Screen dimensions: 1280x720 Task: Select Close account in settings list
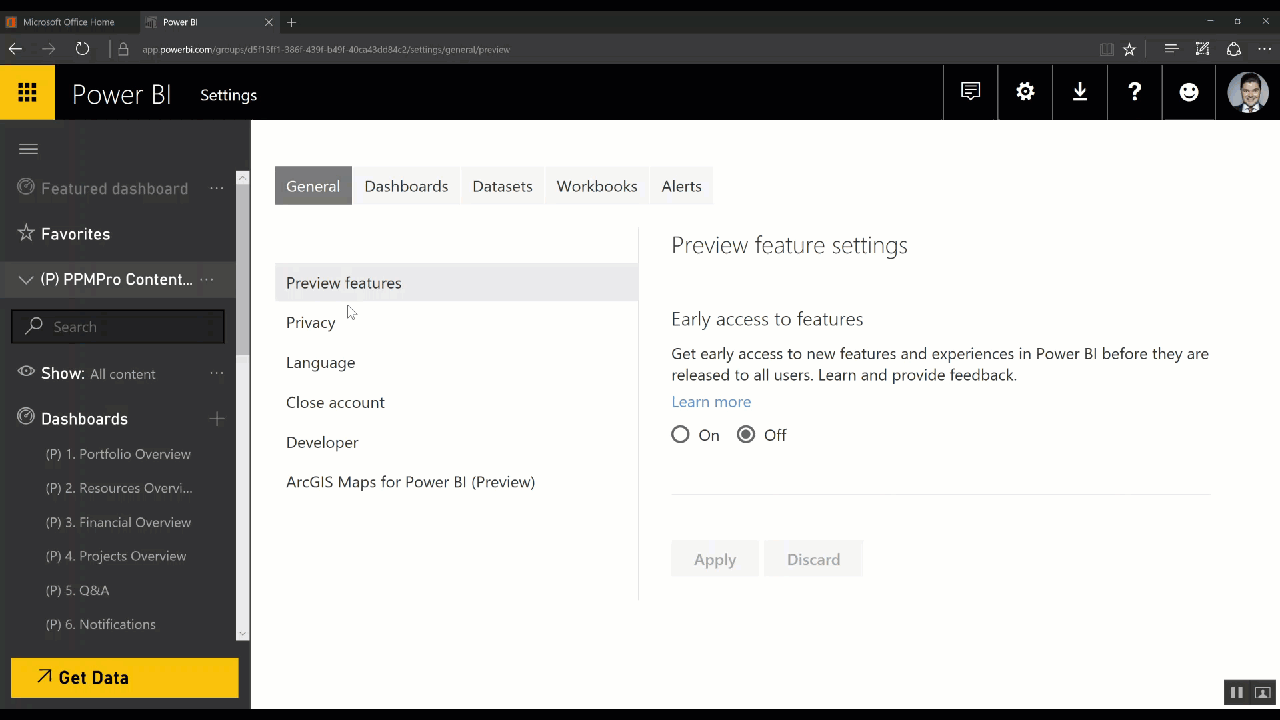click(335, 402)
